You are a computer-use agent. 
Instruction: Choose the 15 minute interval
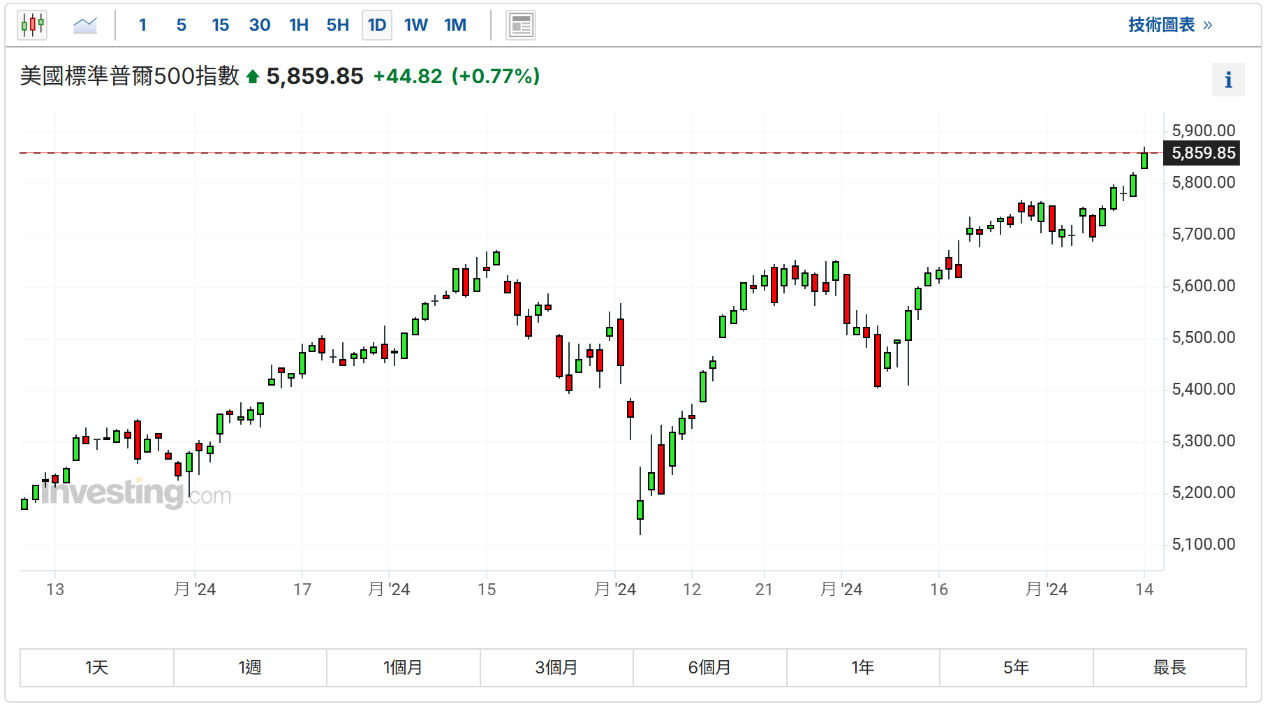[x=220, y=25]
